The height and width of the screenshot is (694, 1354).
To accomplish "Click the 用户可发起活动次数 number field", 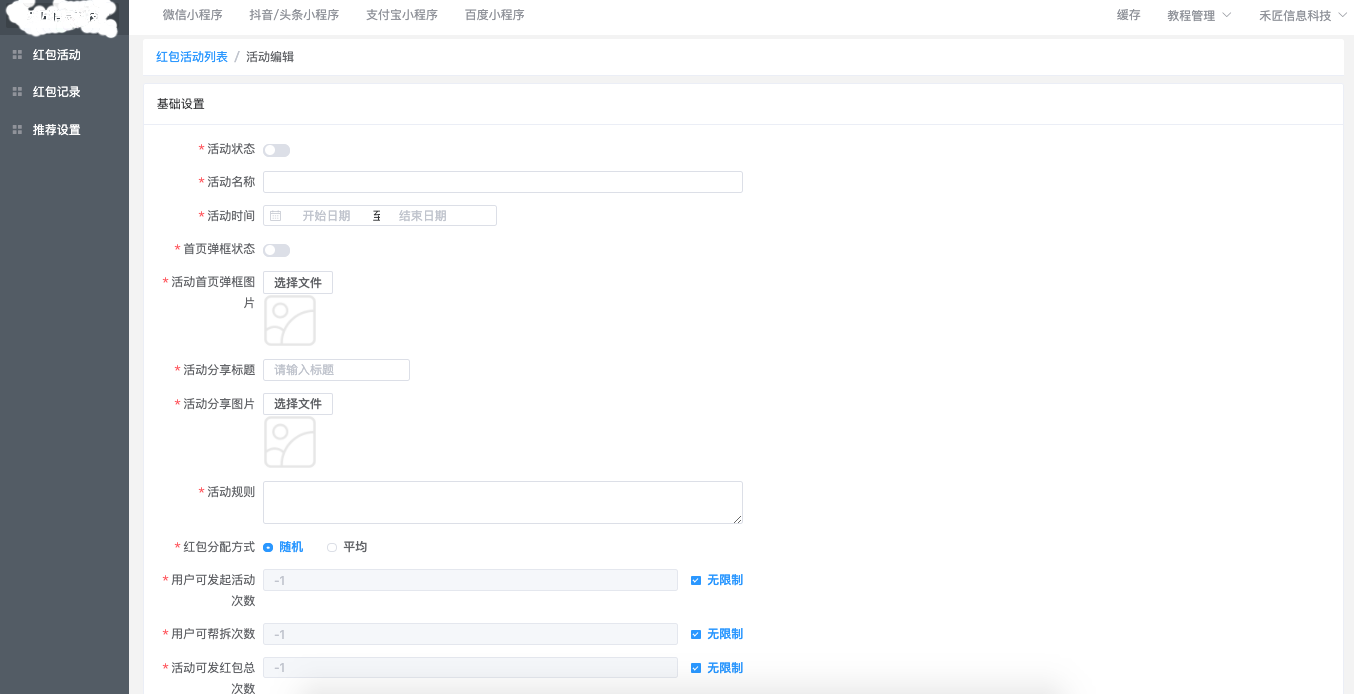I will click(x=470, y=580).
